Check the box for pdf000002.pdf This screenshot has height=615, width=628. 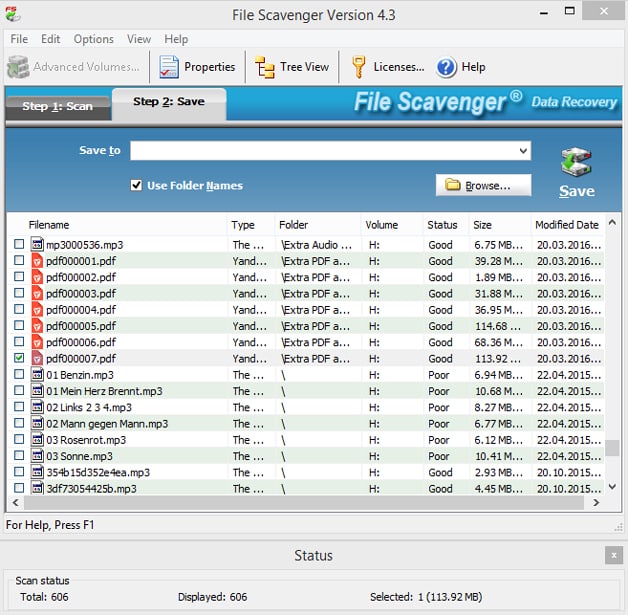pos(19,276)
